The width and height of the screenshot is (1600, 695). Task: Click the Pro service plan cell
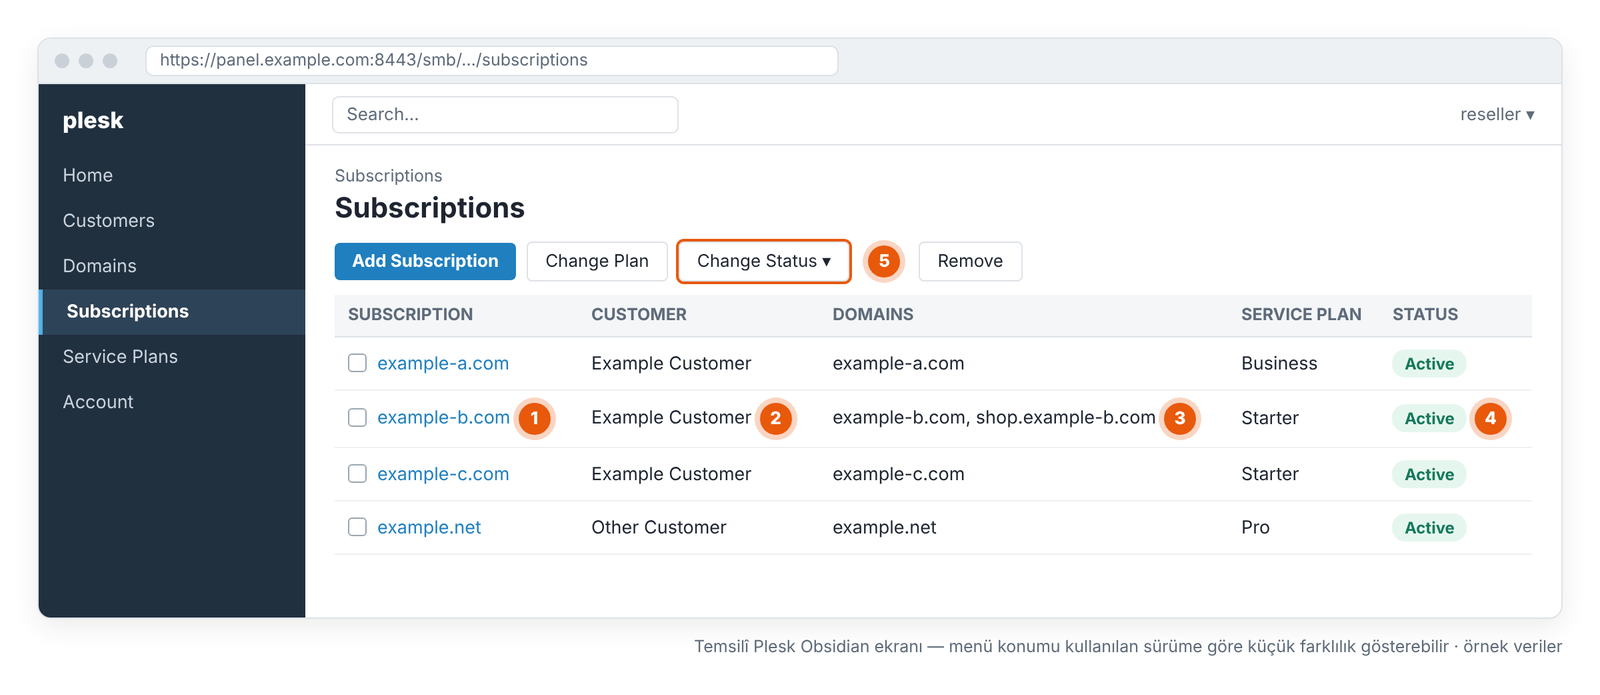pyautogui.click(x=1255, y=527)
